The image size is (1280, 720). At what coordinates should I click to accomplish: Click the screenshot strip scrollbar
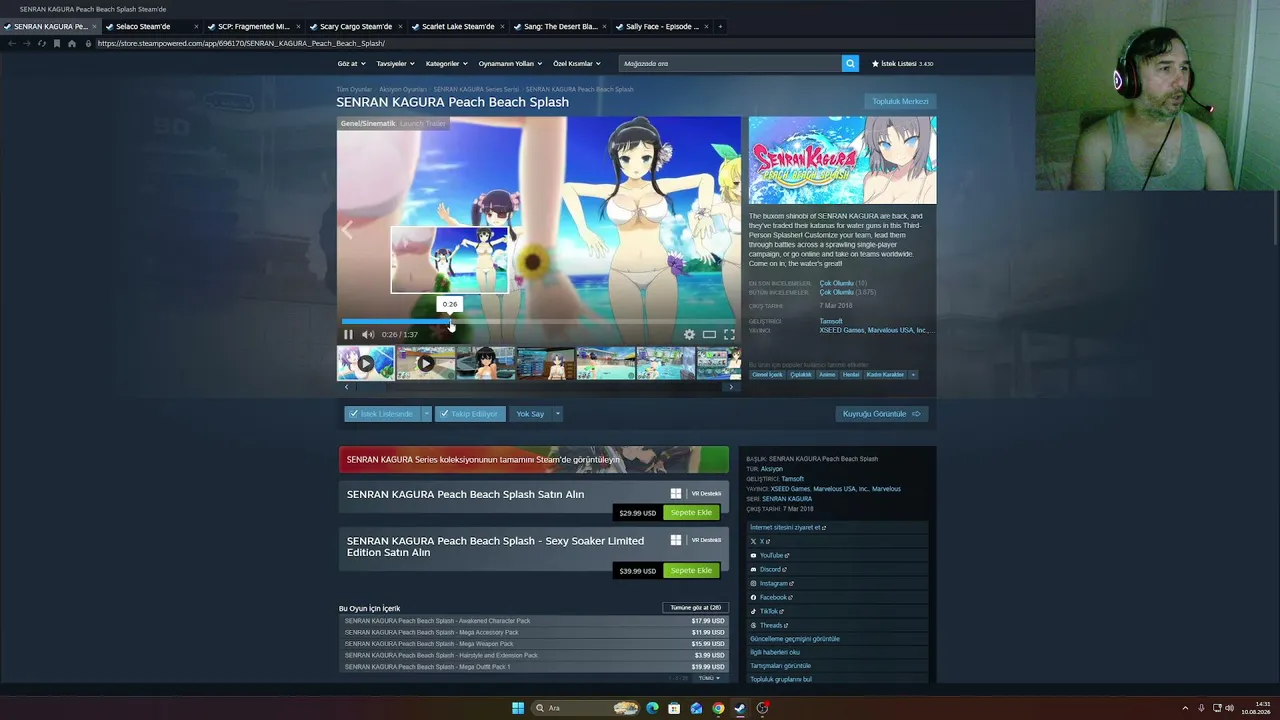[538, 387]
